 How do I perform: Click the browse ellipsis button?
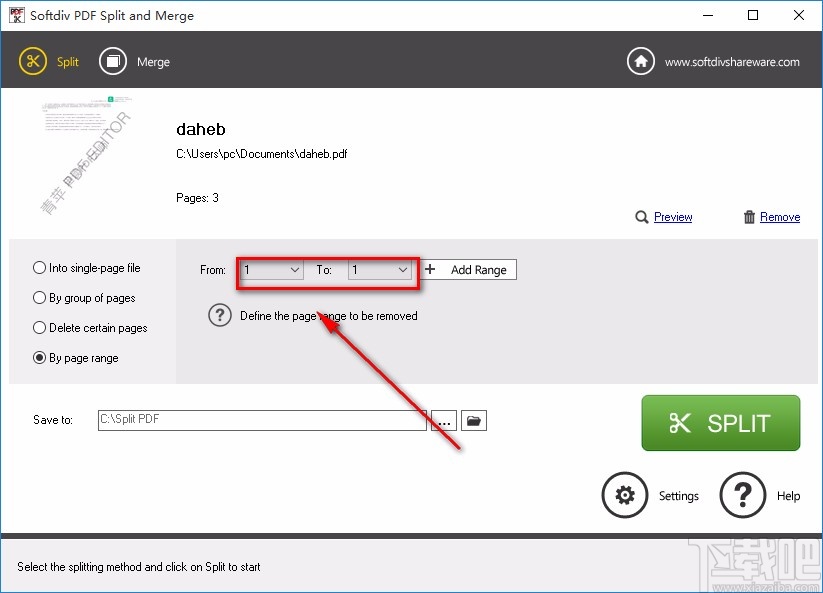tap(444, 420)
